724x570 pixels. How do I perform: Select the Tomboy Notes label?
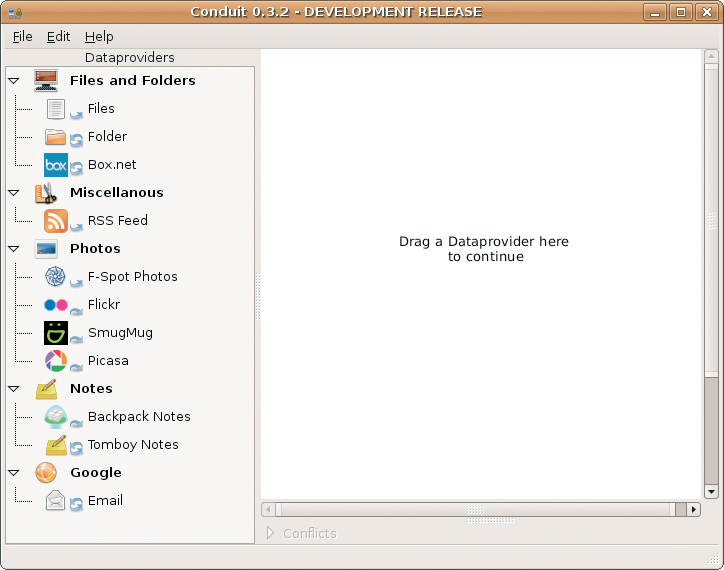coord(133,445)
